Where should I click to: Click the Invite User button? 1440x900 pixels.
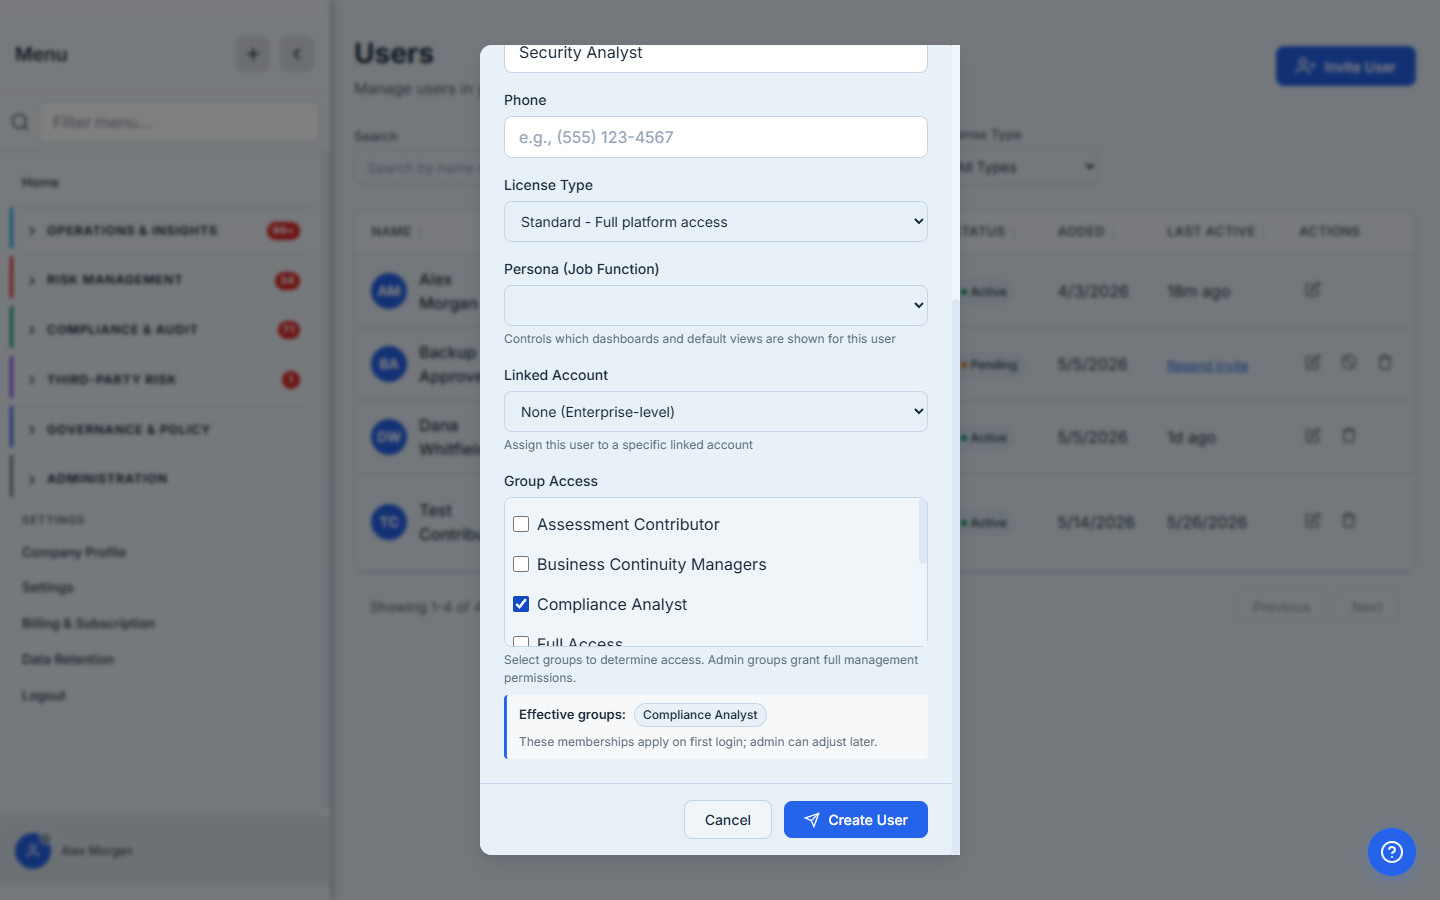[1346, 66]
